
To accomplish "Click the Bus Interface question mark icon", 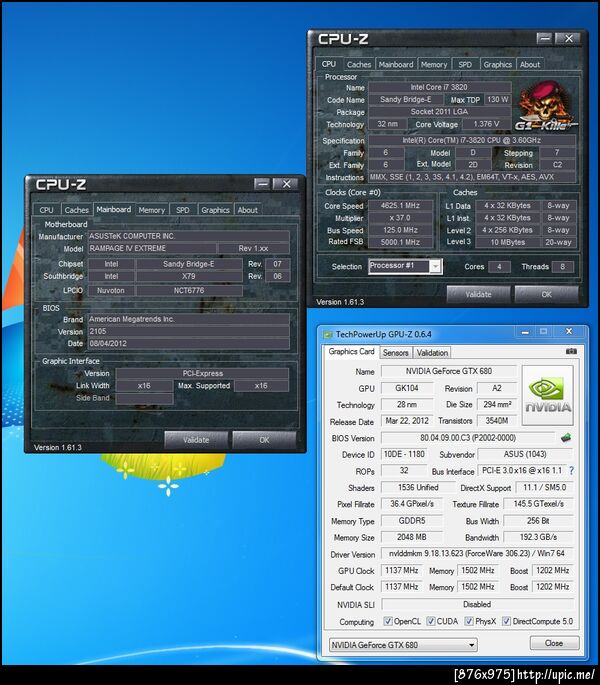I will coord(572,471).
